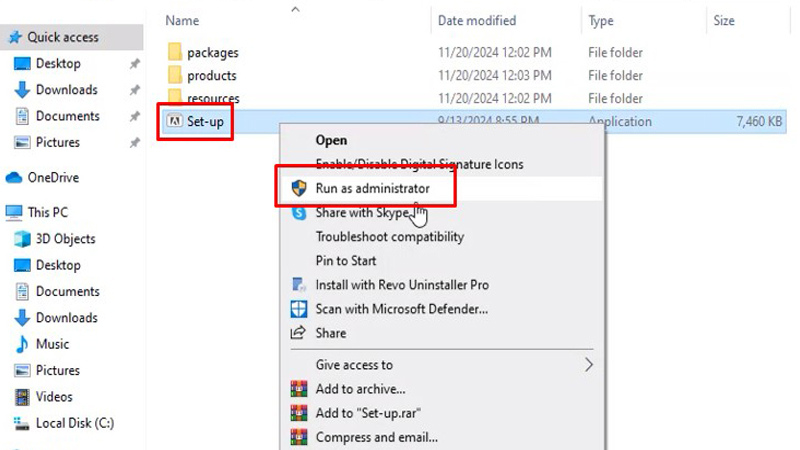Screen dimensions: 800x450
Task: Choose Enable/Disable Digital Signature Icons
Action: (x=419, y=164)
